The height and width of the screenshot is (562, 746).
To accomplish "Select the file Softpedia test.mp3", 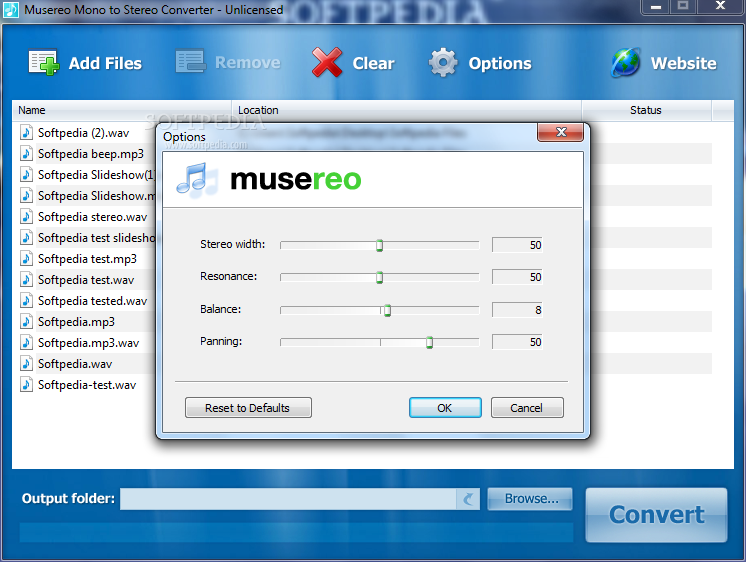I will click(87, 259).
